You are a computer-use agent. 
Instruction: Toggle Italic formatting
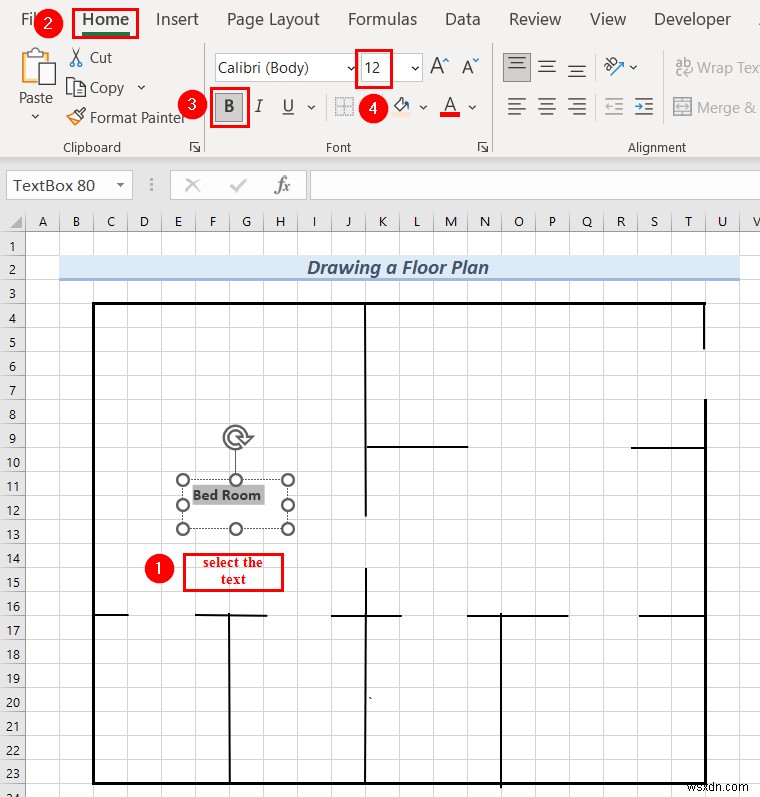(x=259, y=107)
